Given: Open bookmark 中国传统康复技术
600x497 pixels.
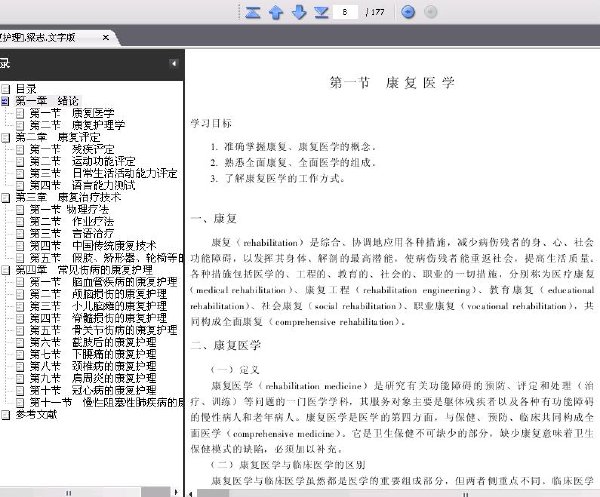Looking at the screenshot, I should point(114,245).
